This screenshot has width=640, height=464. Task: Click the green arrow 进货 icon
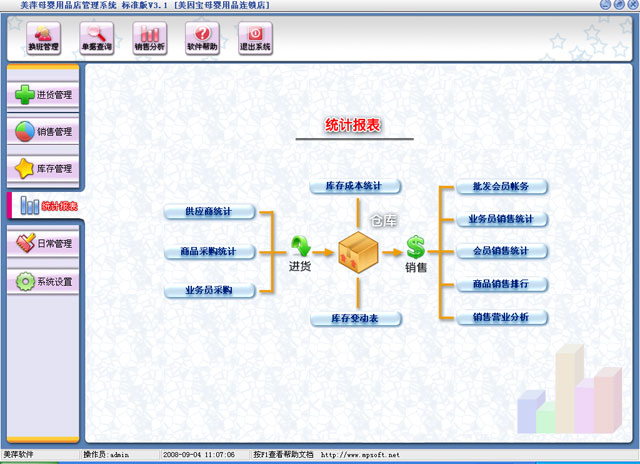[x=301, y=247]
